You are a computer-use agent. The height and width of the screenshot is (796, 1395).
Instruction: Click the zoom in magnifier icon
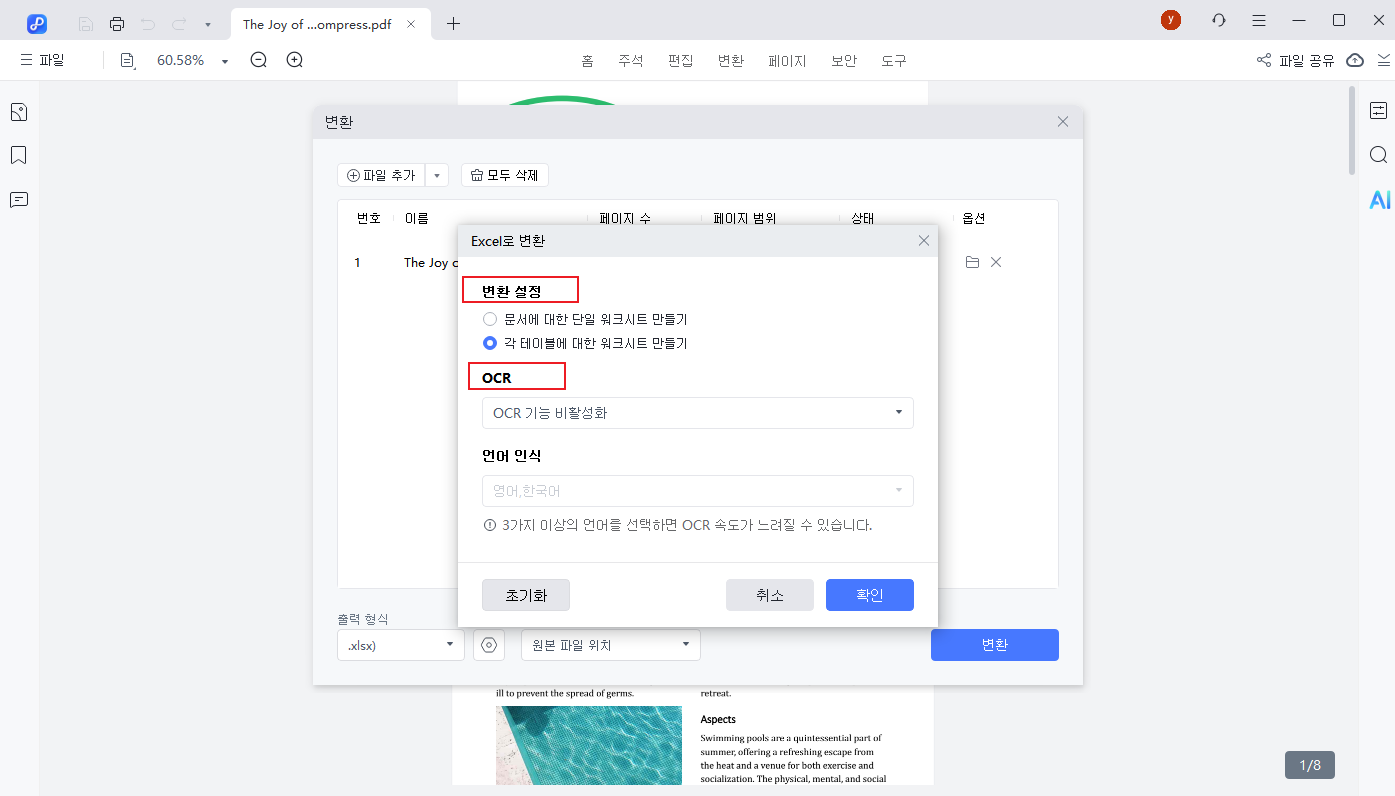(295, 60)
